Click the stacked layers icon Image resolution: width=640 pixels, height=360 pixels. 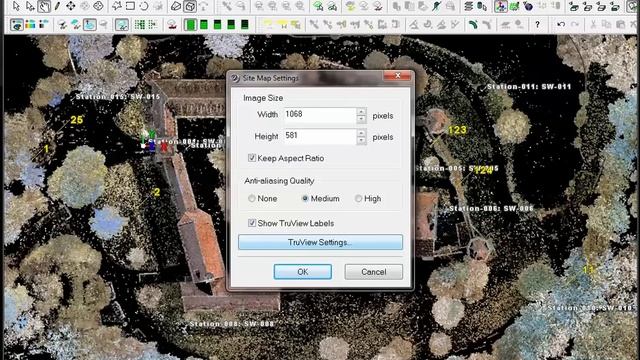pos(468,6)
